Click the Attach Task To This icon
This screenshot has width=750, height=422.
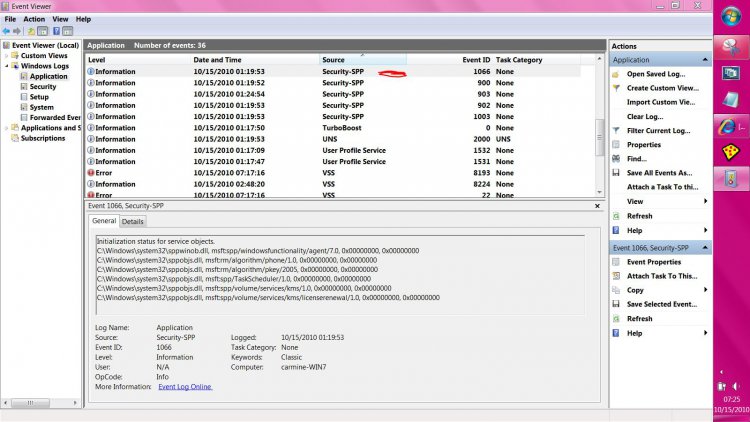pyautogui.click(x=616, y=276)
